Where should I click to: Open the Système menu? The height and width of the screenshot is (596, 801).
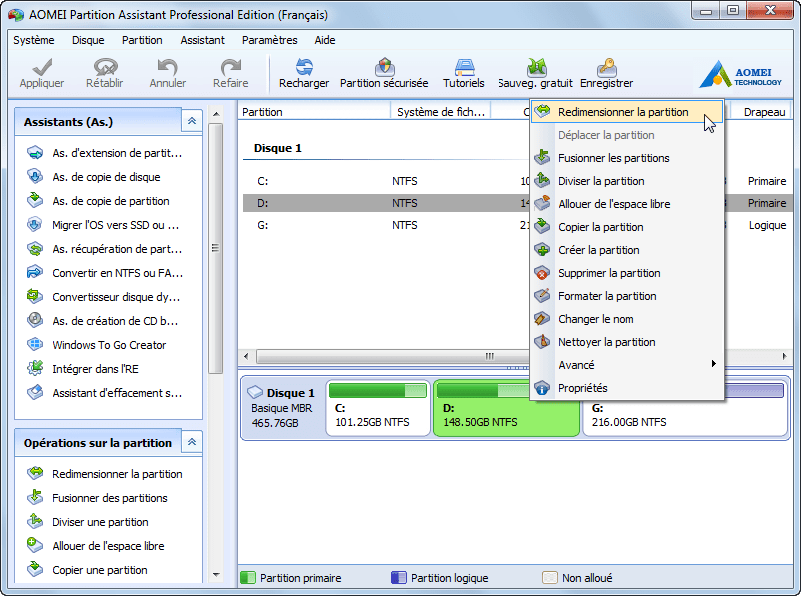tap(34, 40)
